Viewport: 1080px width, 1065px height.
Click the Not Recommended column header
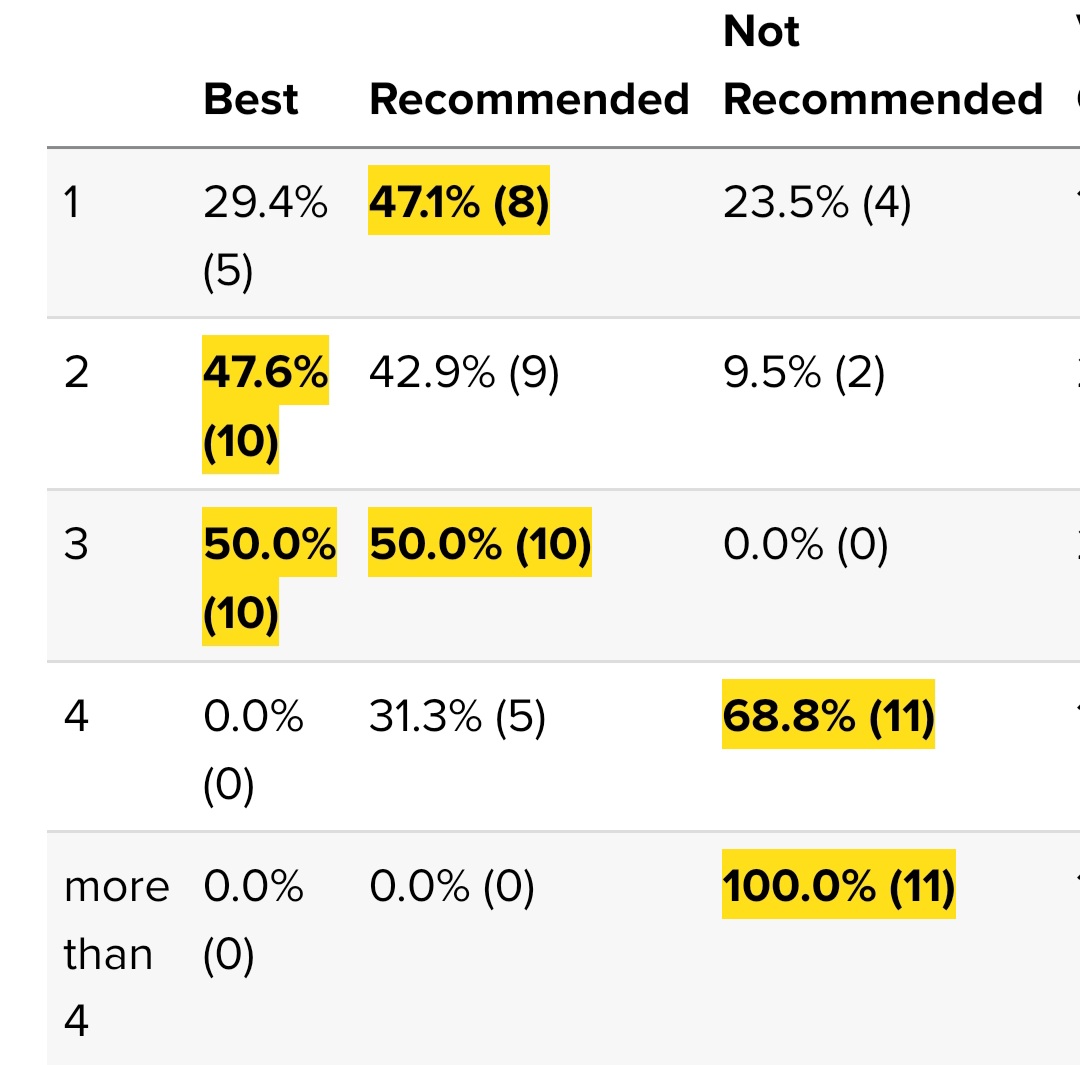click(882, 65)
